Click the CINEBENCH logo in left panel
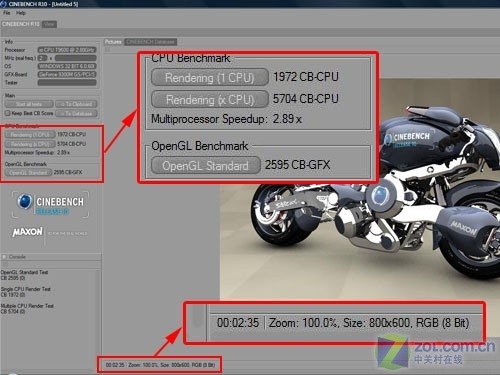This screenshot has height=375, width=500. [x=50, y=204]
